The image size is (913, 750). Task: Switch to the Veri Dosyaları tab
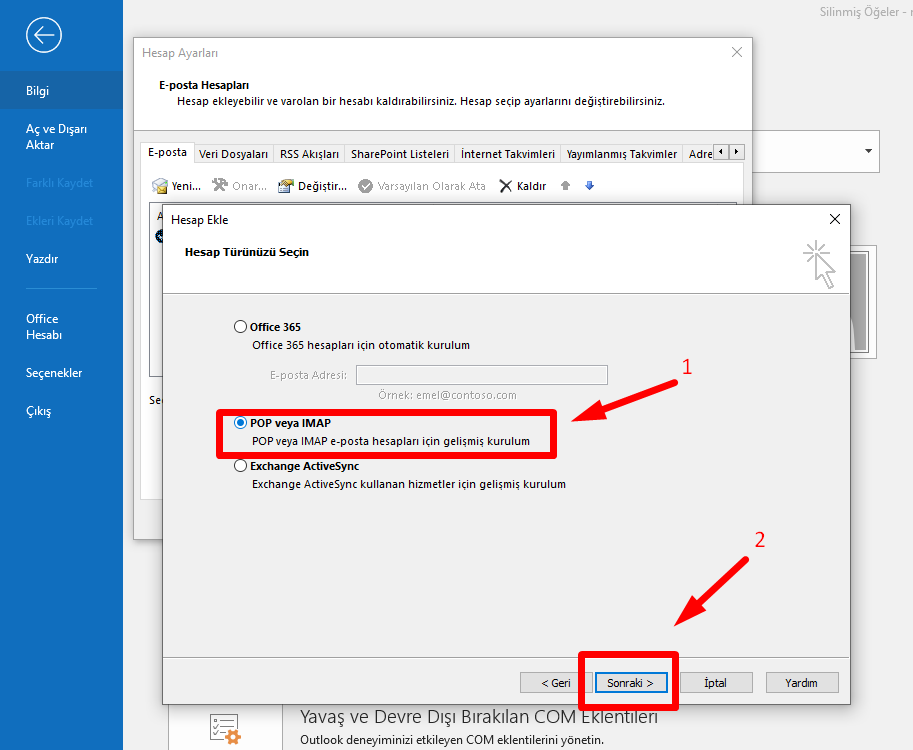[x=233, y=154]
